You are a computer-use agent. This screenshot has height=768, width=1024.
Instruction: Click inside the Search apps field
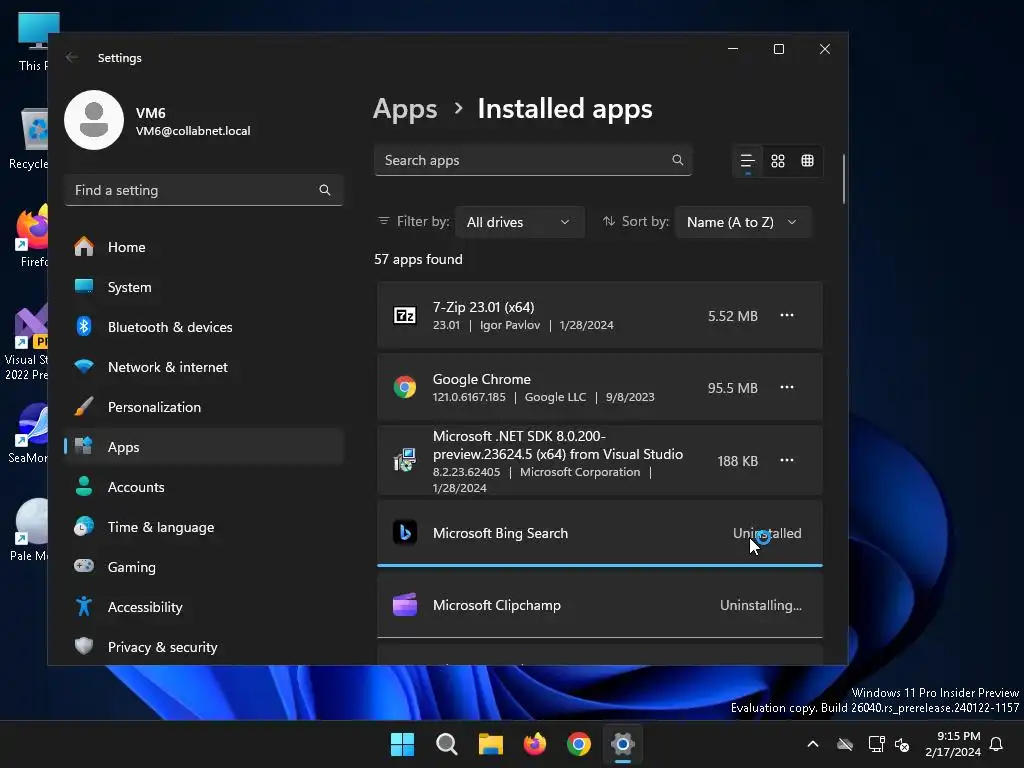533,160
